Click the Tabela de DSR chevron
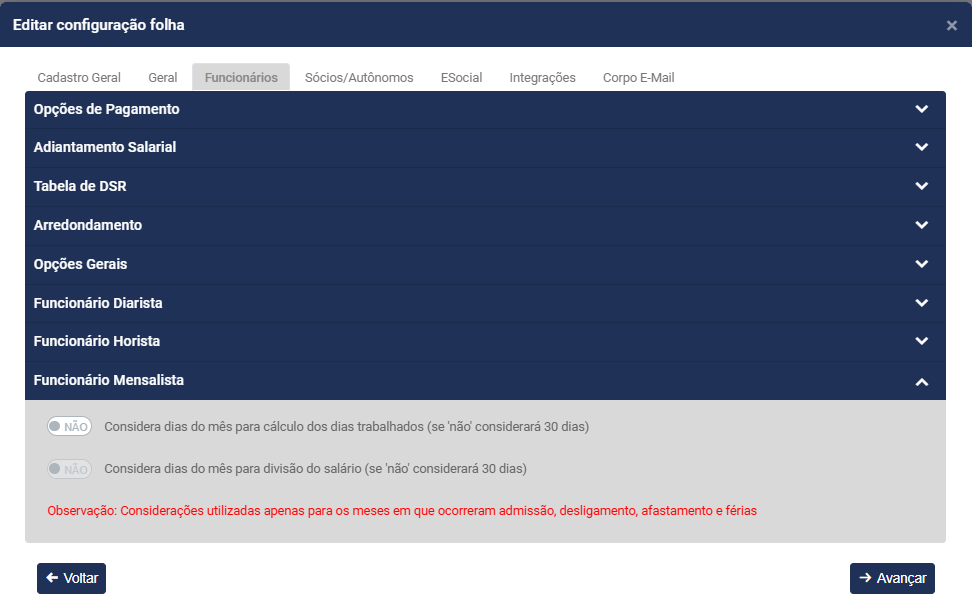This screenshot has width=972, height=610. [x=922, y=186]
